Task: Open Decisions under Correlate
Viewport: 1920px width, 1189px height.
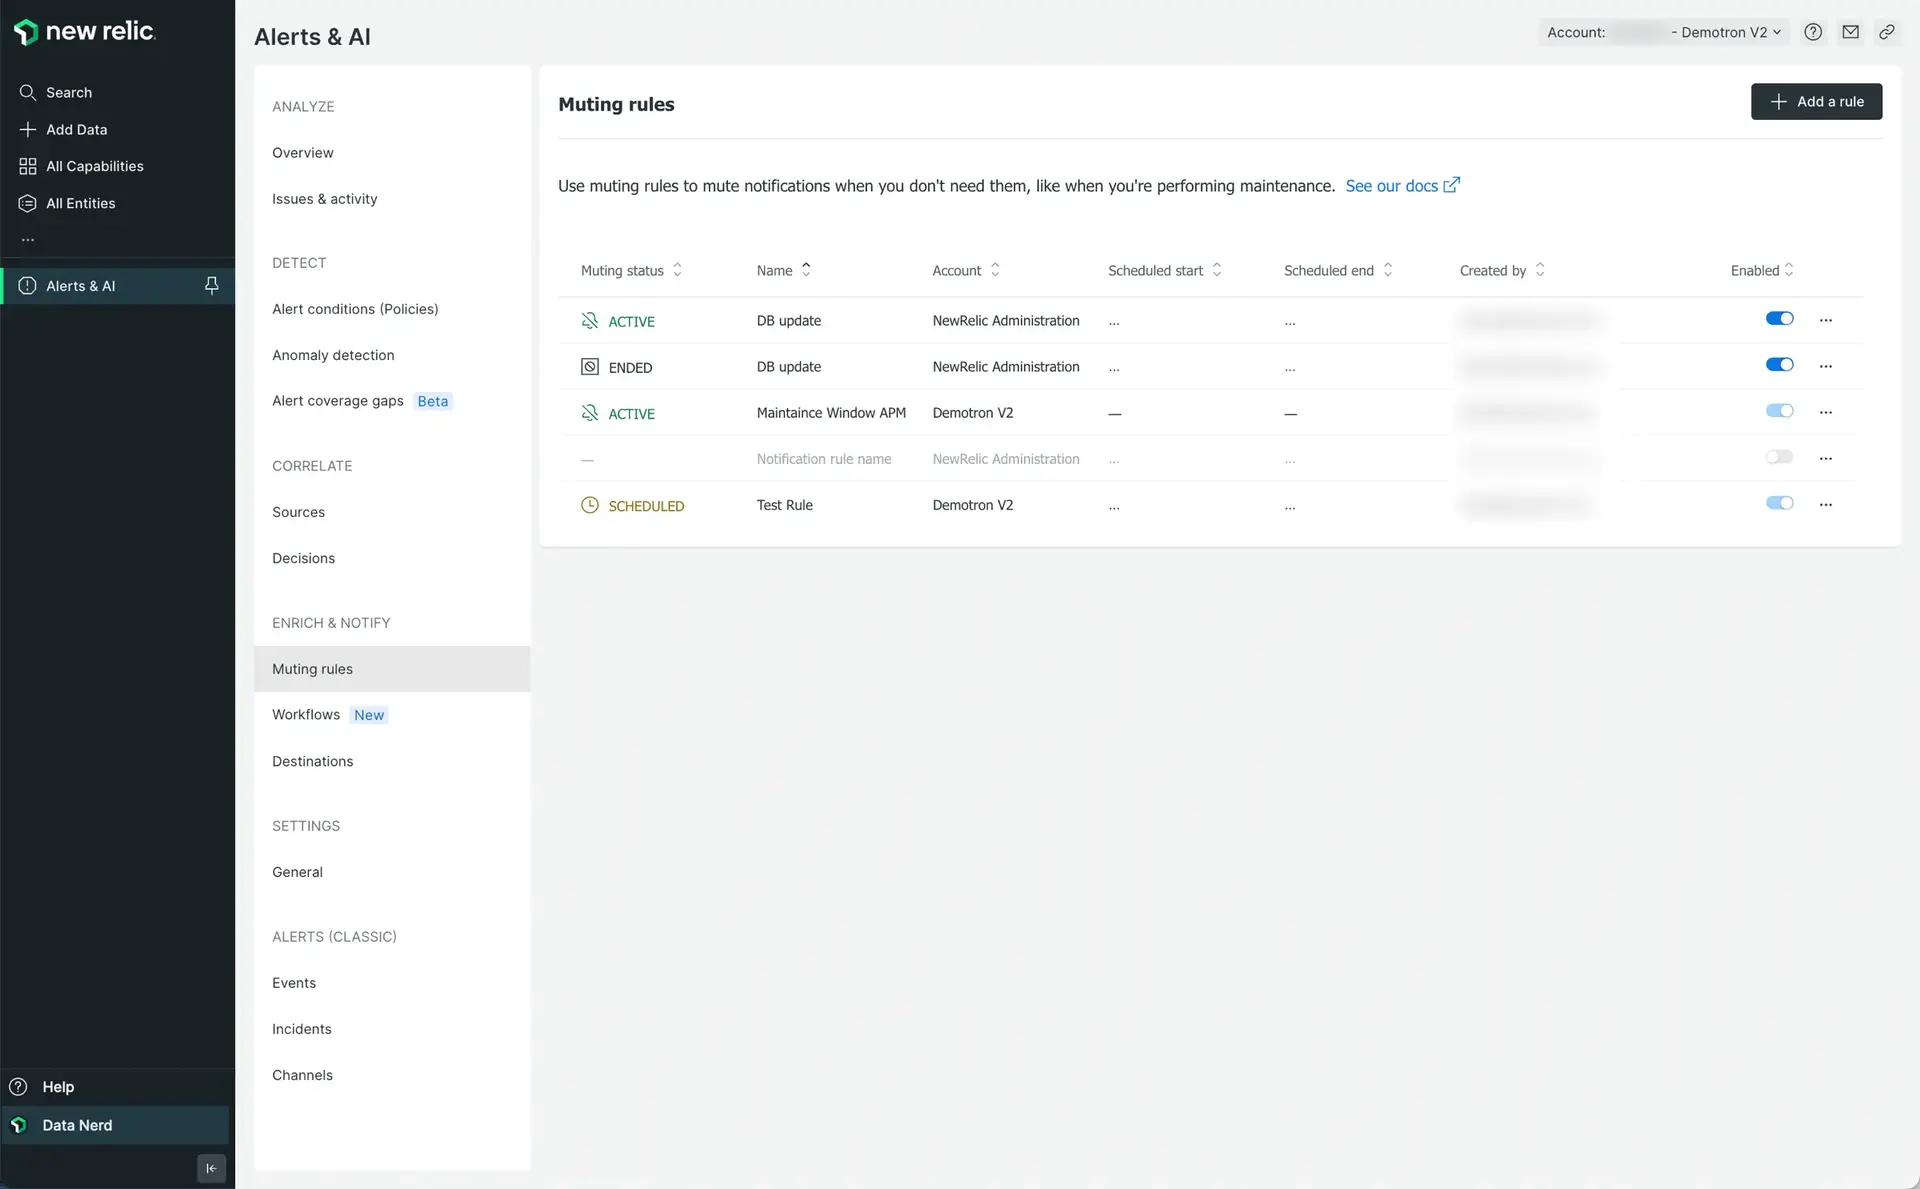Action: click(303, 558)
